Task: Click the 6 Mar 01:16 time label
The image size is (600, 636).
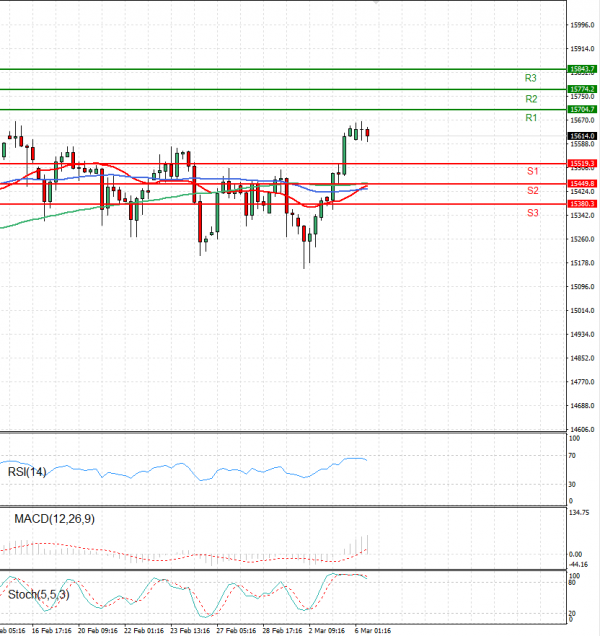Action: (373, 631)
